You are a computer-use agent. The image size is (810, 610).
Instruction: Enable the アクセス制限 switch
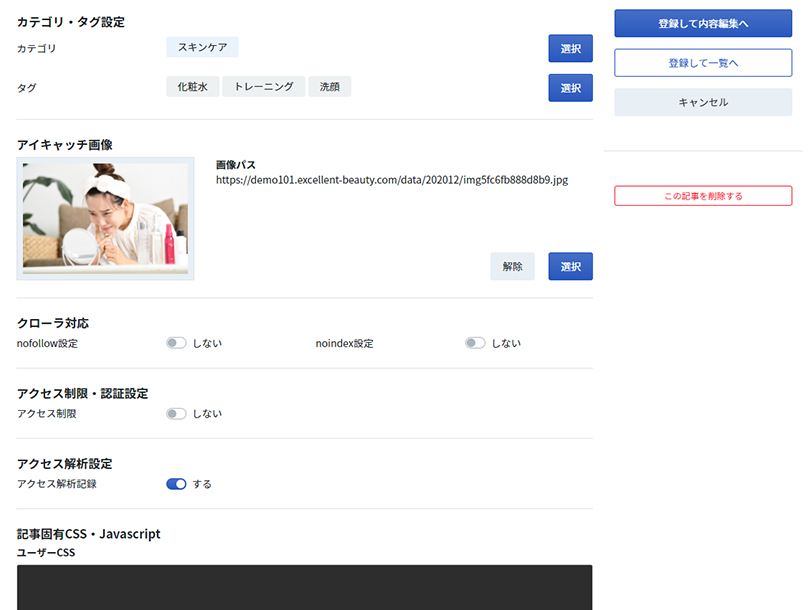click(176, 414)
